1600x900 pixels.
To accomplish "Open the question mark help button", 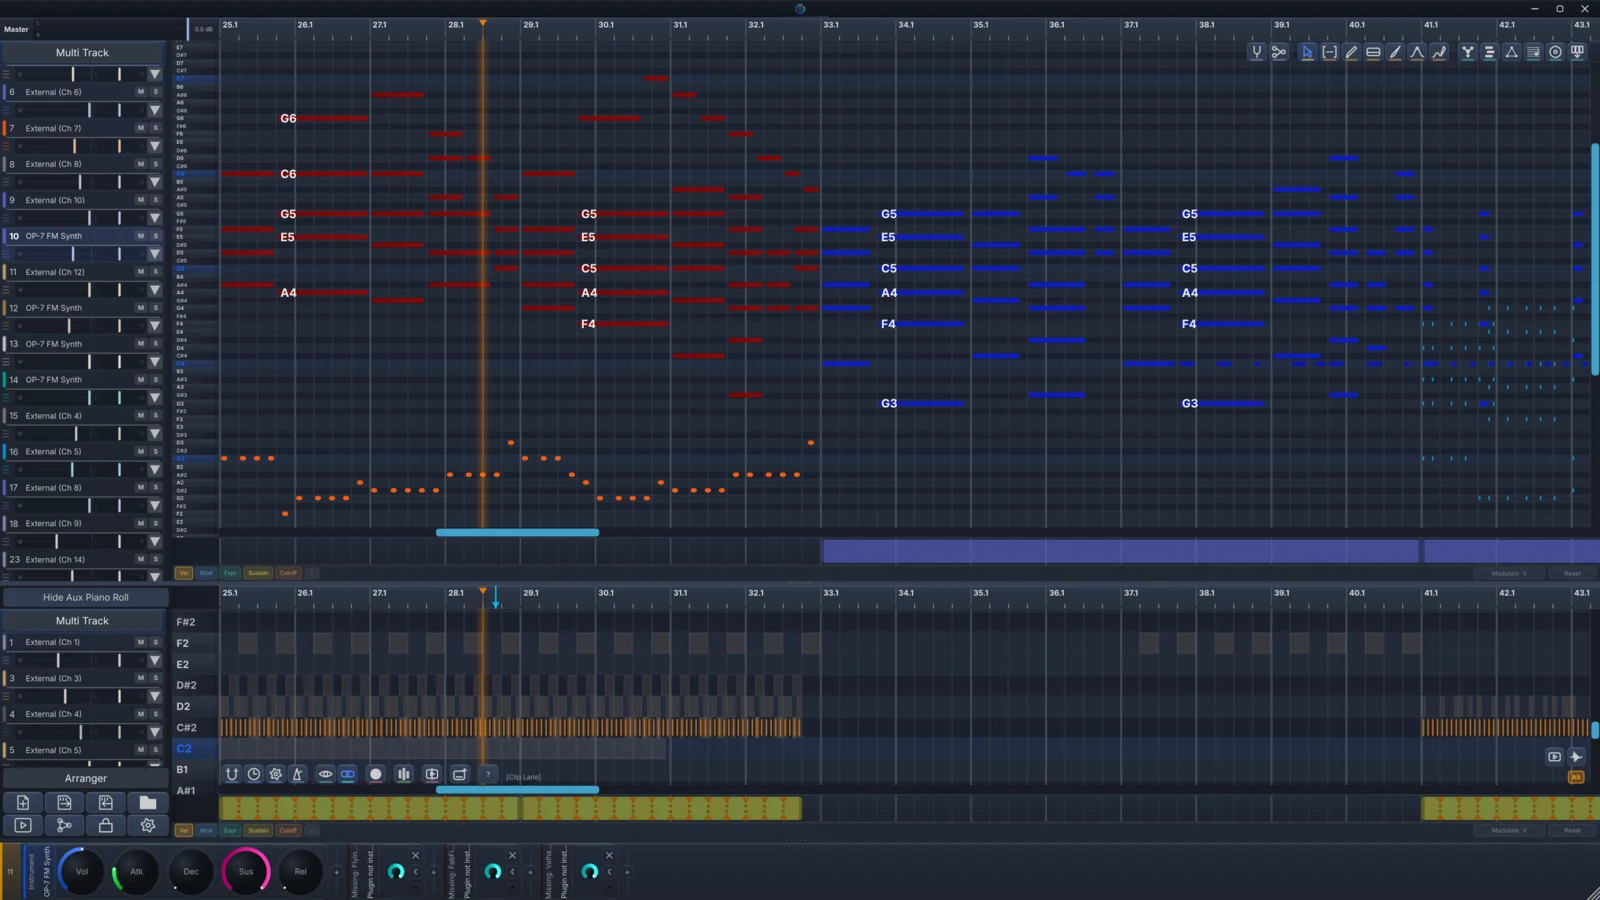I will click(x=488, y=774).
